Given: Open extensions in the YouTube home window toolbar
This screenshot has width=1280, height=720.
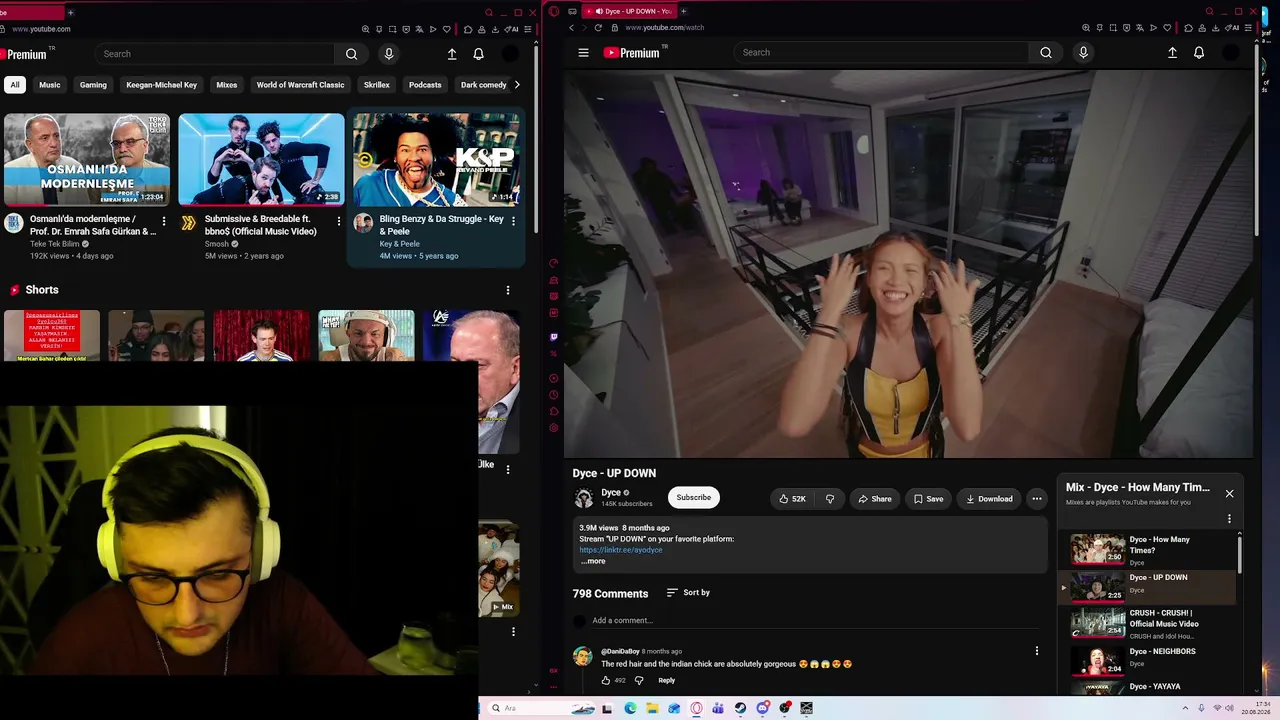Looking at the screenshot, I should [x=467, y=29].
